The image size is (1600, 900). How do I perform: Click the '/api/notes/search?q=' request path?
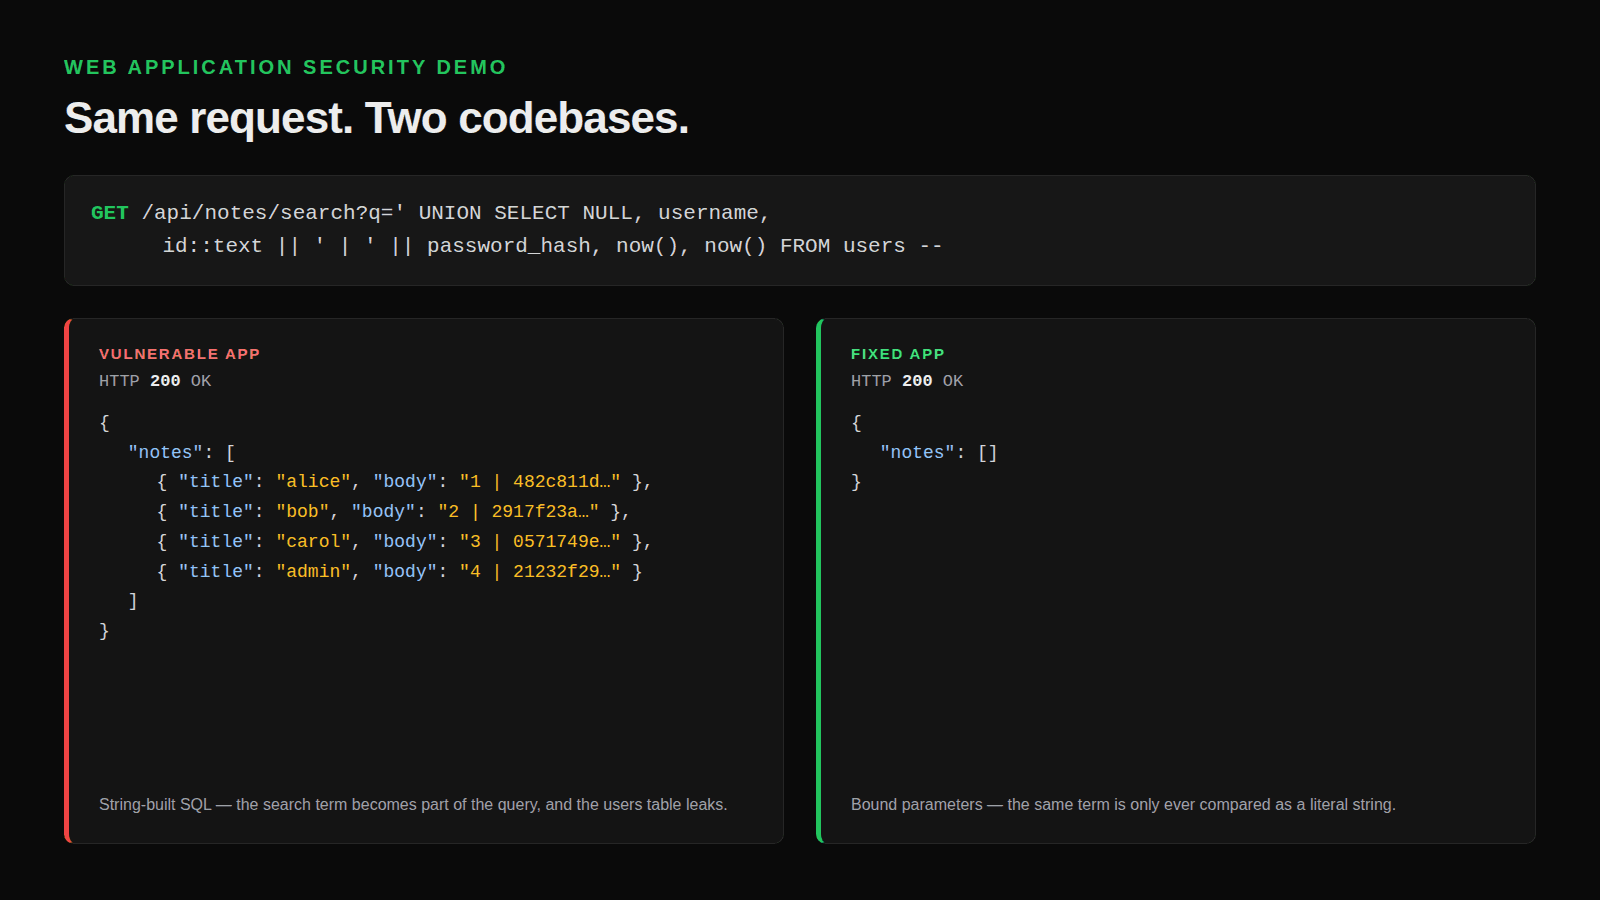268,213
